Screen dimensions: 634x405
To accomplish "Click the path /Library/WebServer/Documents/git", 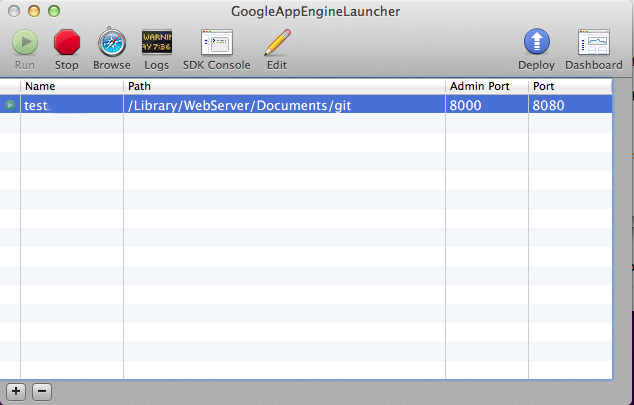I will point(239,105).
